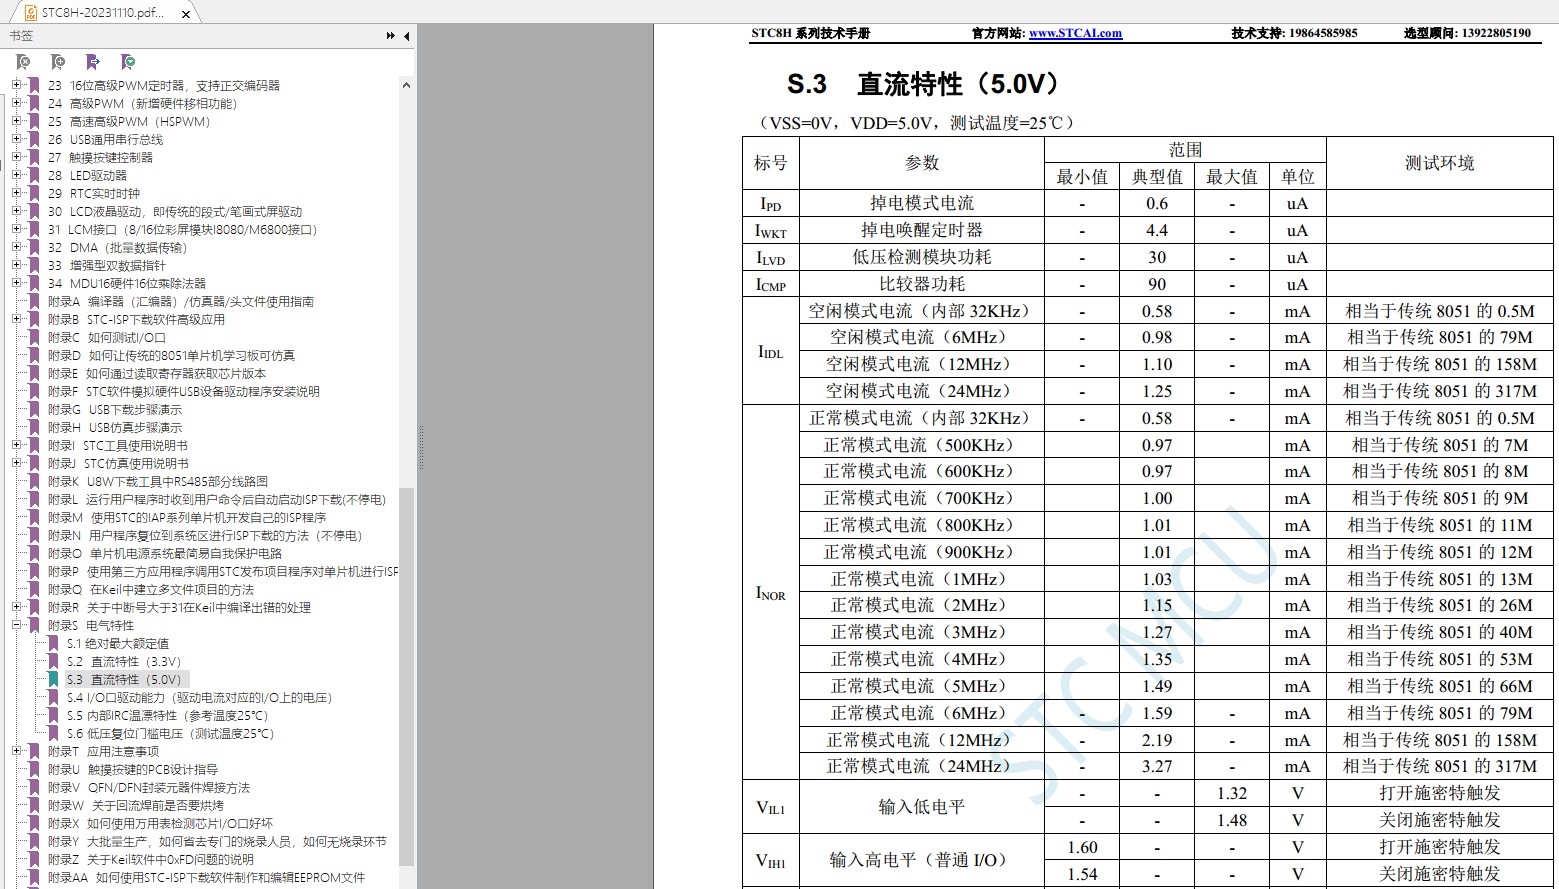Click bookmark icon beside S.6 低压复位门槛电压
1559x889 pixels.
pyautogui.click(x=54, y=733)
